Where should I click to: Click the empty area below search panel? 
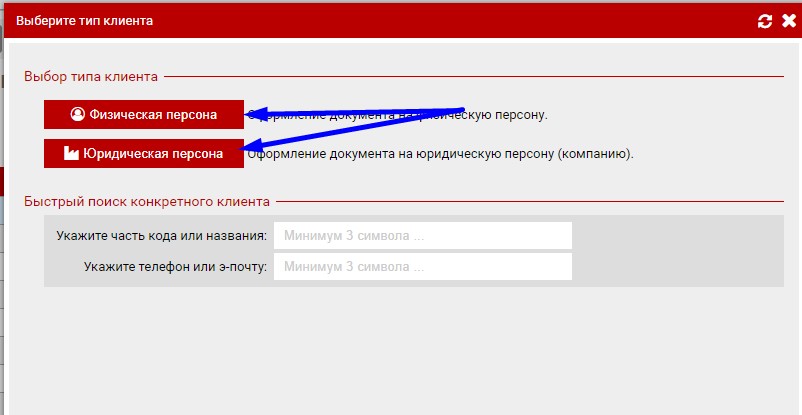(400, 350)
